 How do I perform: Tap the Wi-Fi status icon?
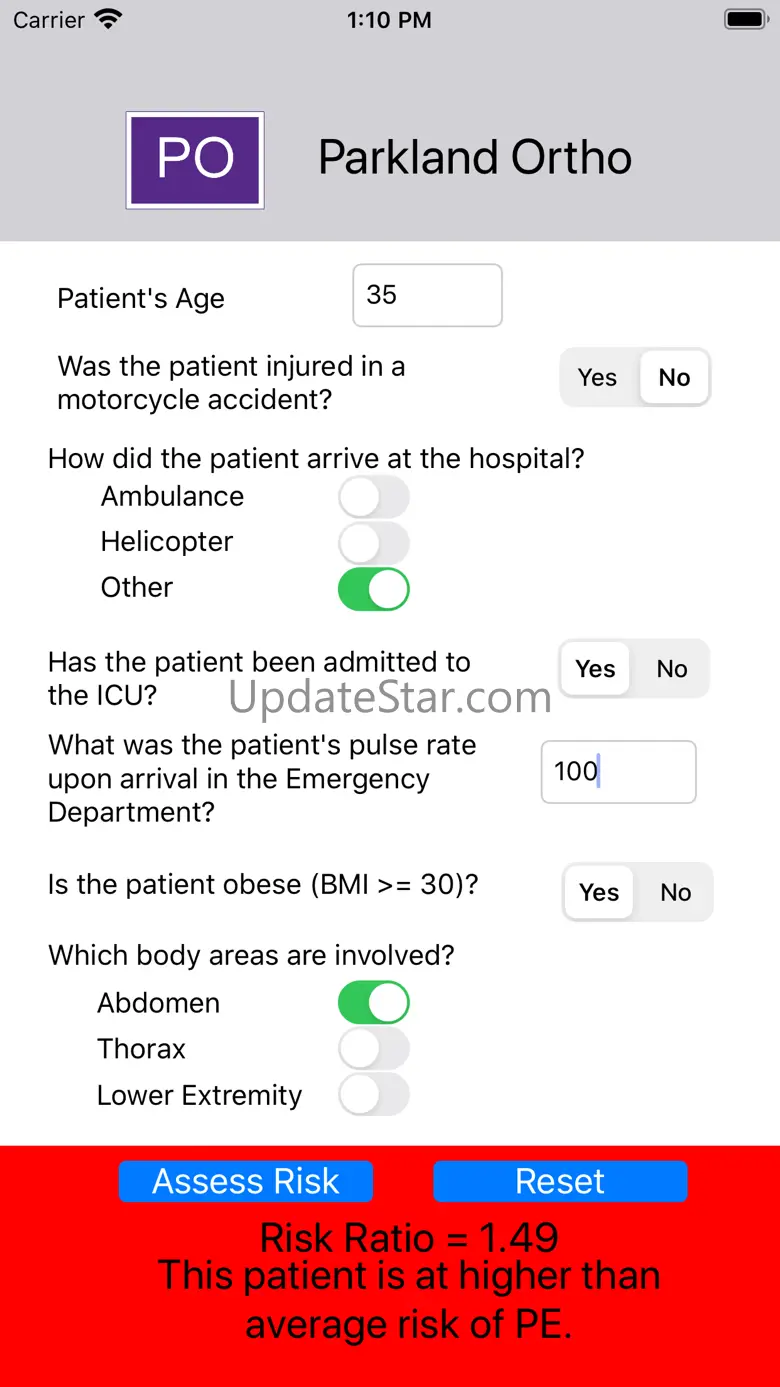tap(107, 19)
